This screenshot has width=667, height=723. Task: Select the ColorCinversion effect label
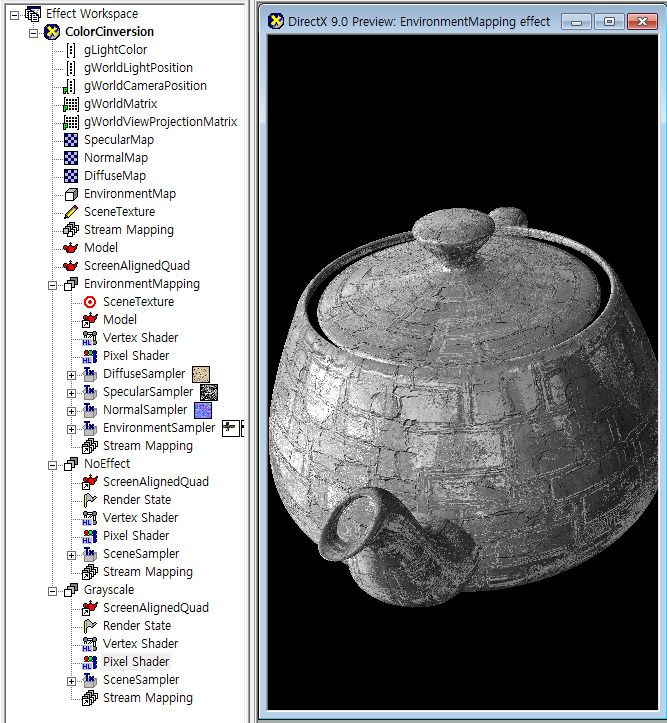(x=109, y=32)
